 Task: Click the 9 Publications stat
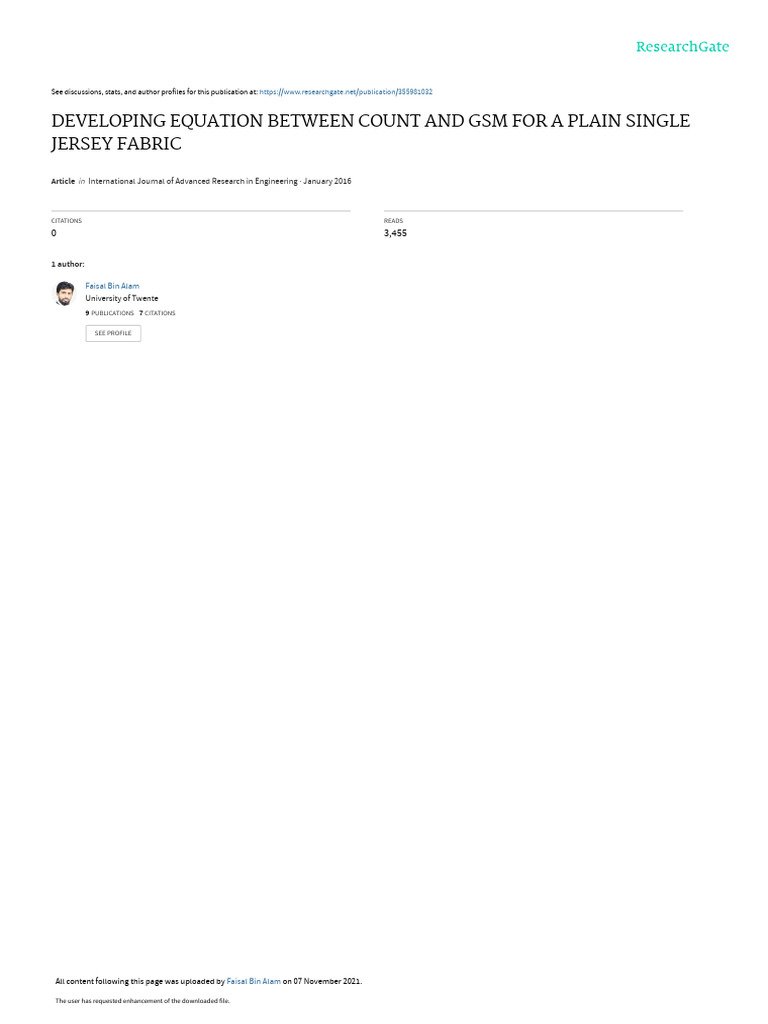pos(110,313)
